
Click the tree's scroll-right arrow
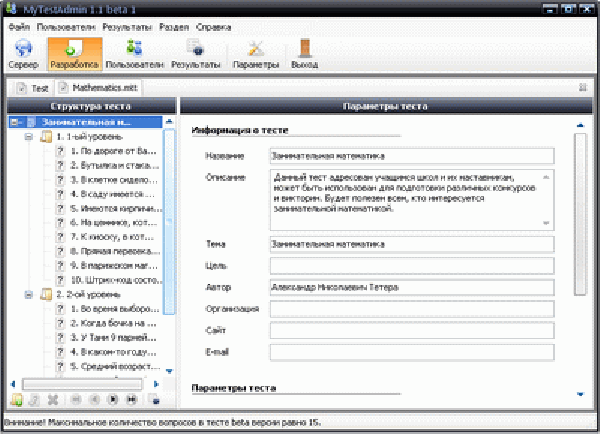(156, 384)
